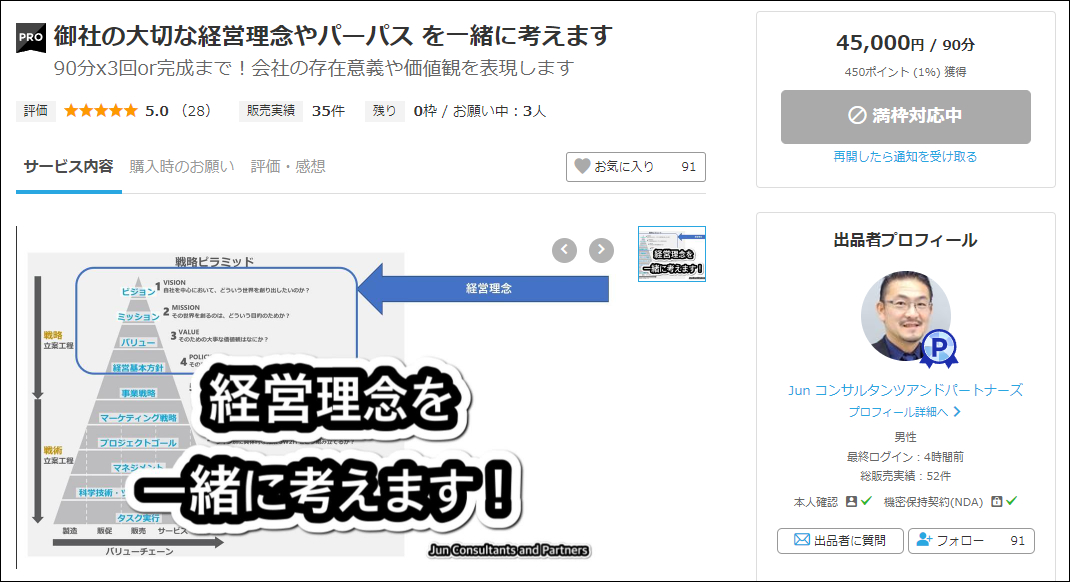This screenshot has width=1070, height=582.
Task: Select the slideshow thumbnail image
Action: click(671, 254)
